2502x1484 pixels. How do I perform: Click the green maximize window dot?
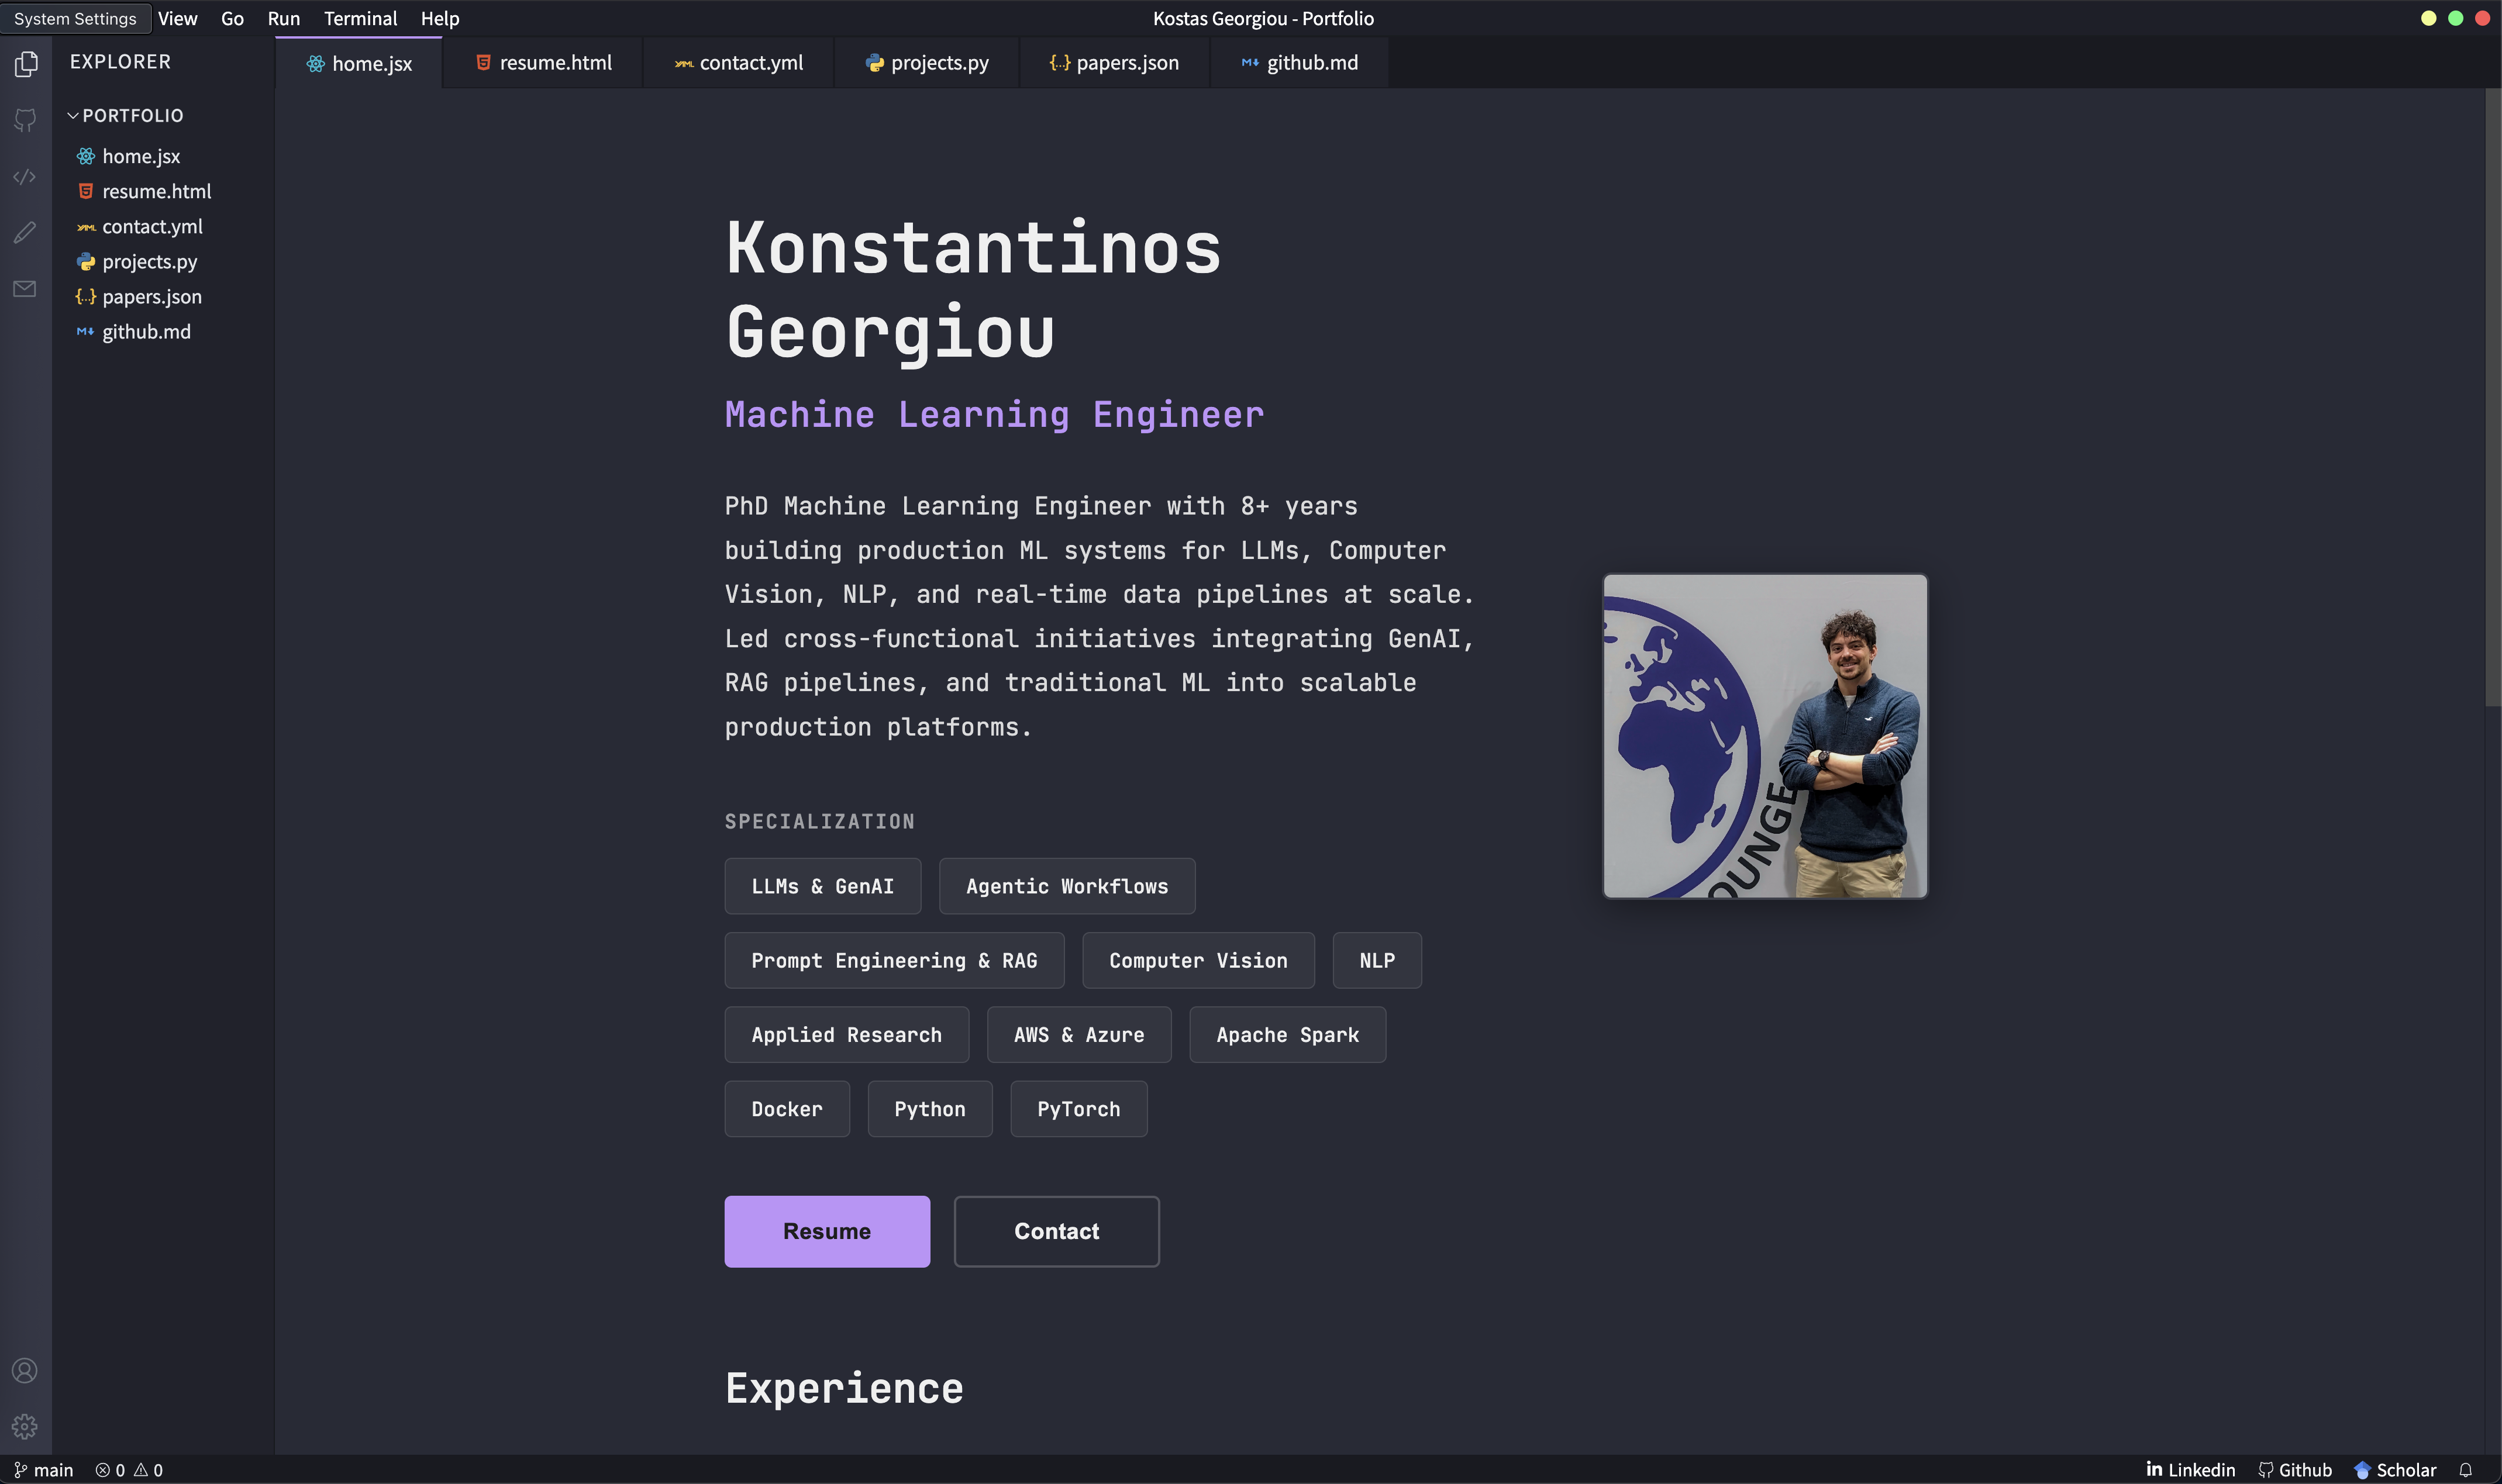click(2455, 18)
